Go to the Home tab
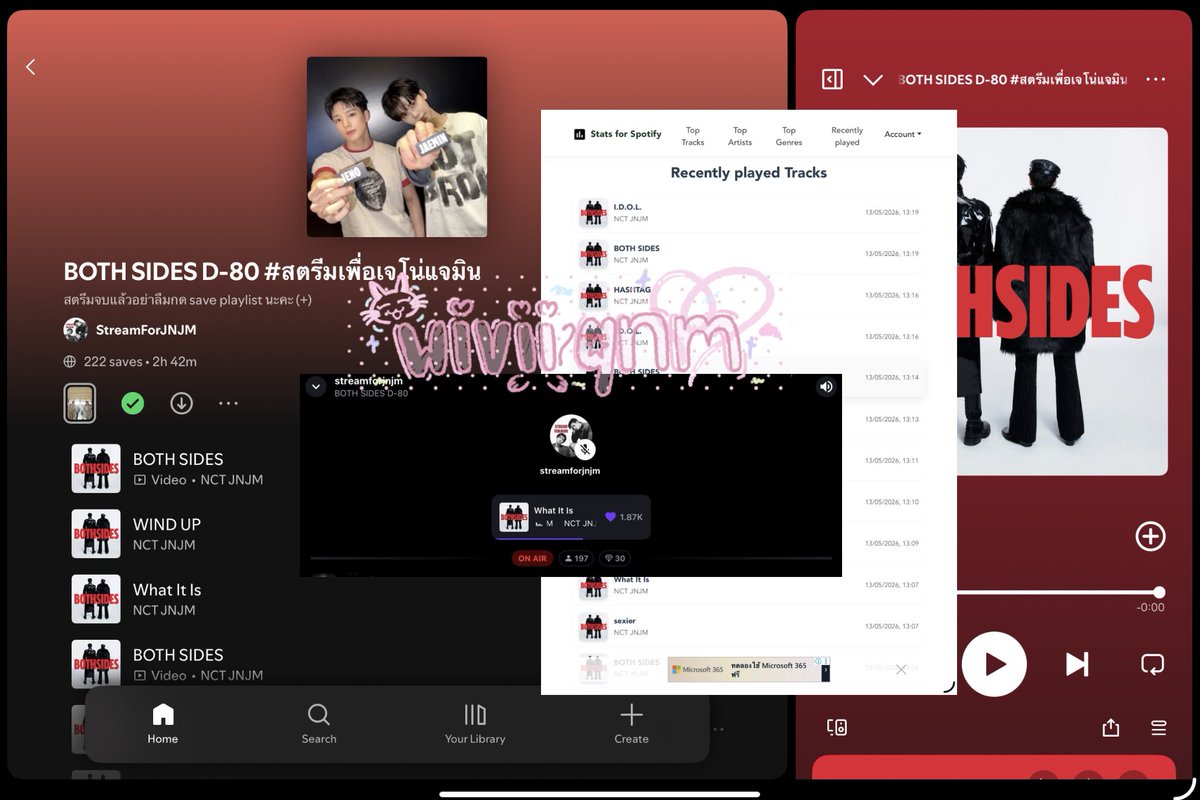The height and width of the screenshot is (800, 1200). click(x=162, y=724)
